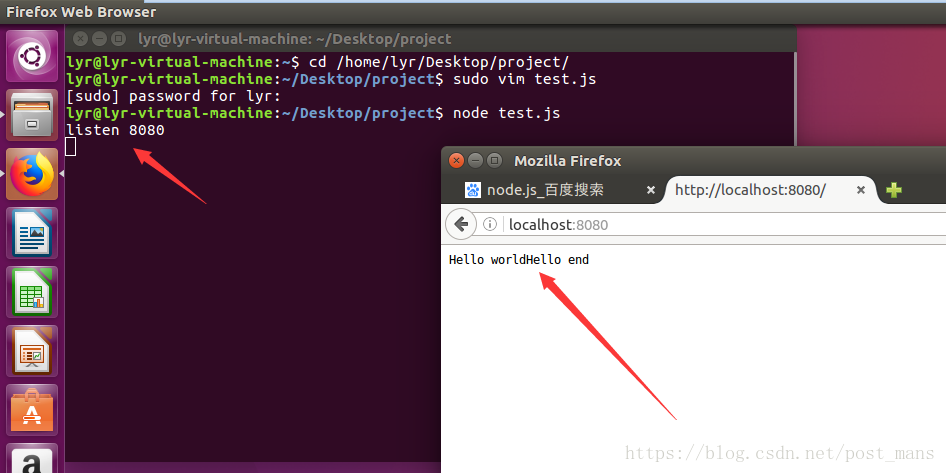
Task: Minimize the Mozilla Firefox window
Action: click(475, 160)
